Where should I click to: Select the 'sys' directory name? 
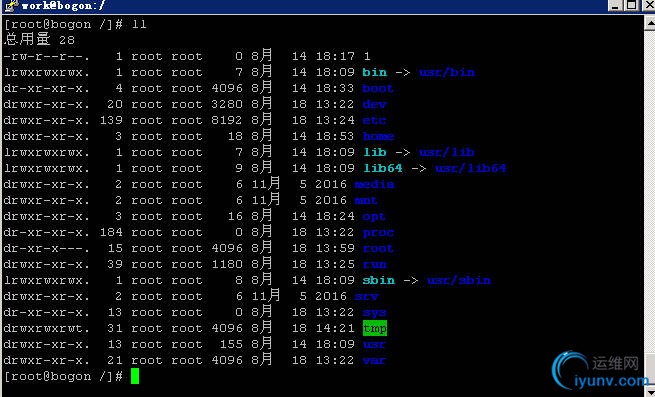[374, 312]
